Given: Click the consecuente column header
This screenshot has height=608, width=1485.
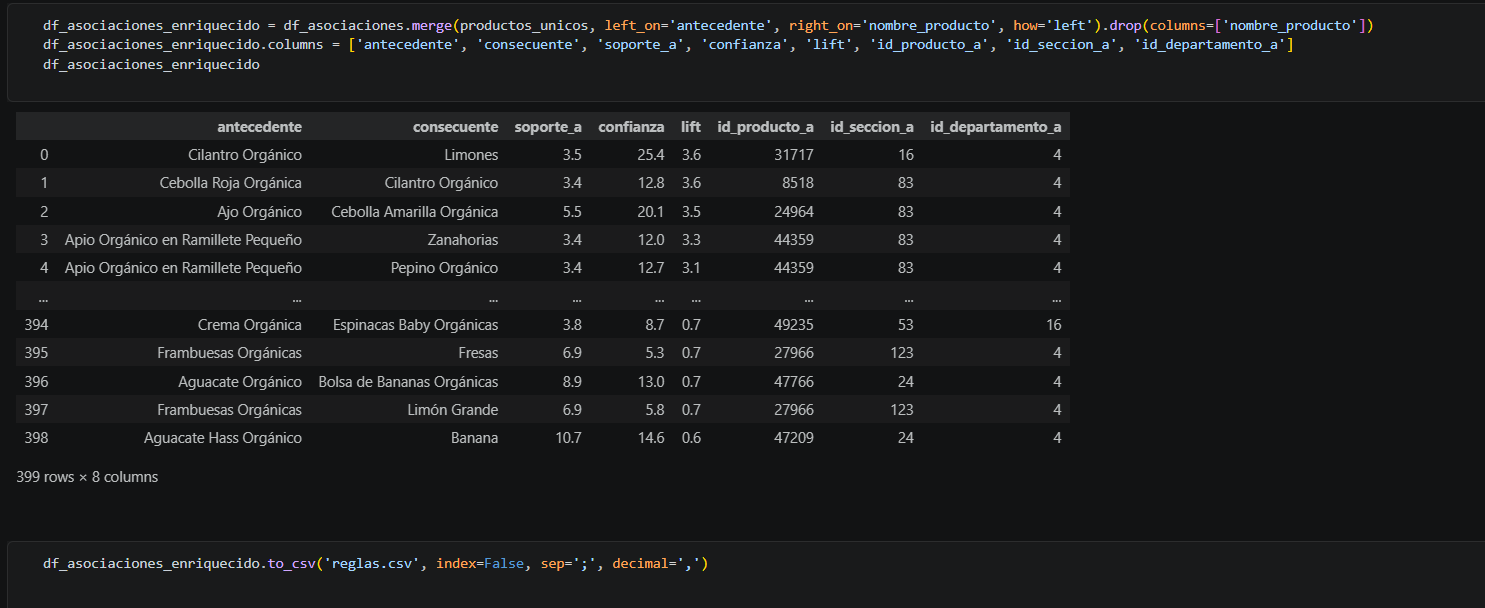Looking at the screenshot, I should coord(455,126).
